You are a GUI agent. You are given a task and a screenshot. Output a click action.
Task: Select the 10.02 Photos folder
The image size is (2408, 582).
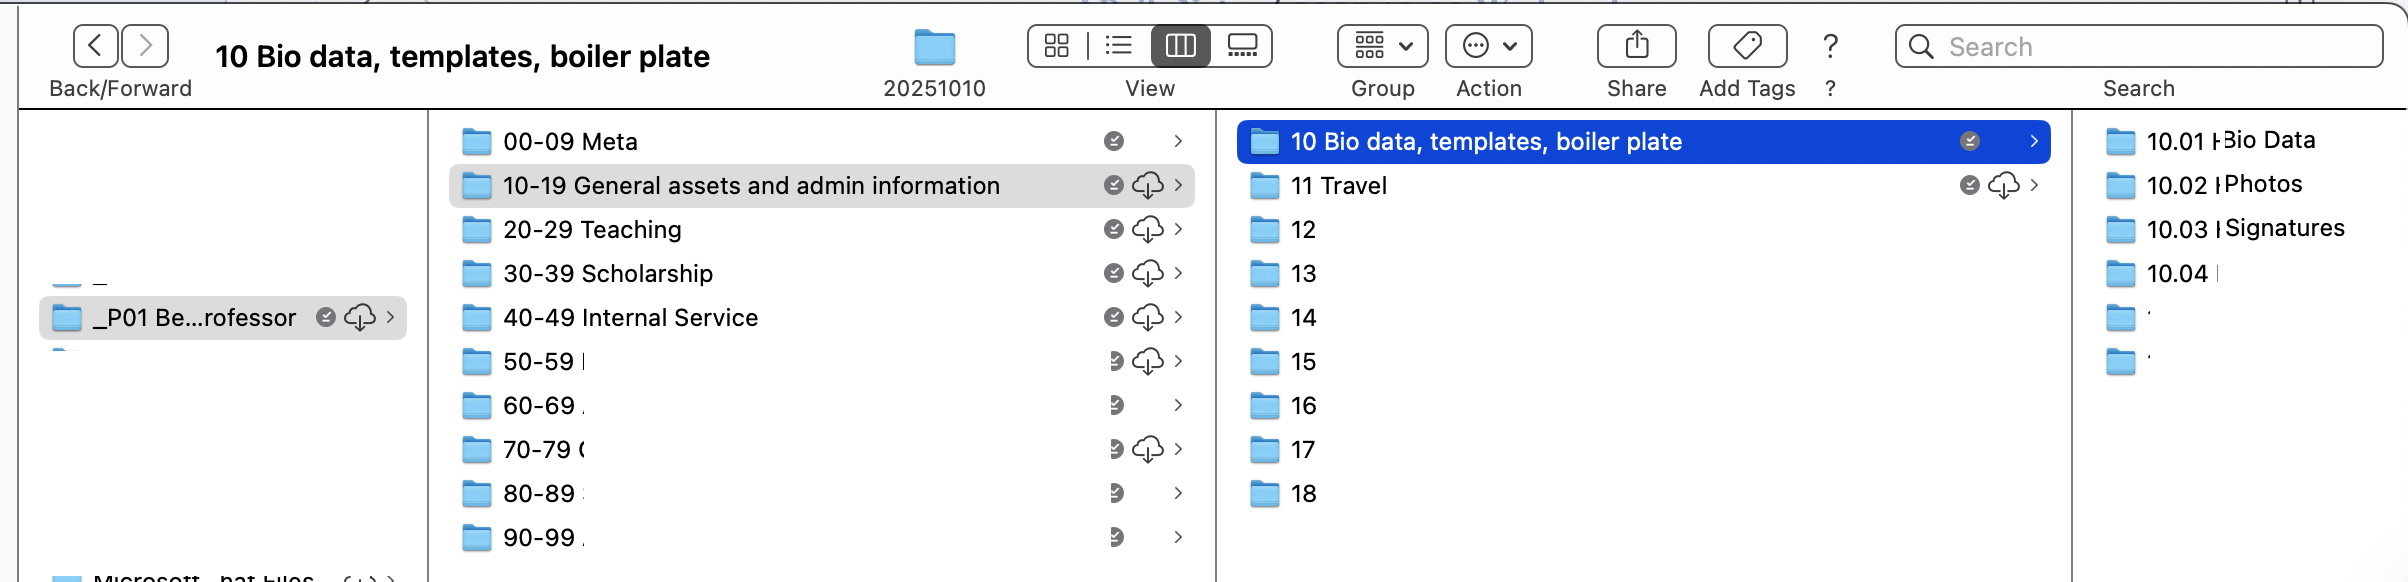[2224, 185]
